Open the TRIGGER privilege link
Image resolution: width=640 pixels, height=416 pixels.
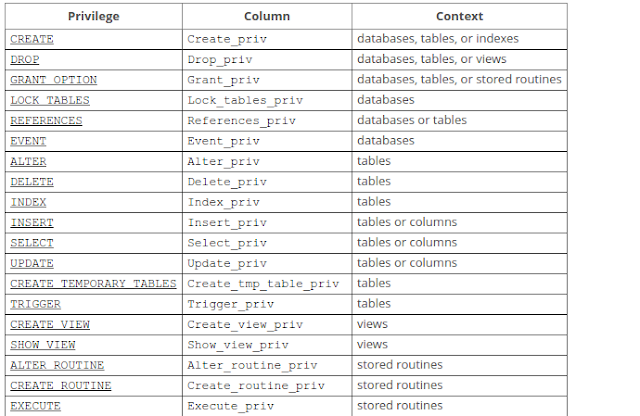(36, 305)
